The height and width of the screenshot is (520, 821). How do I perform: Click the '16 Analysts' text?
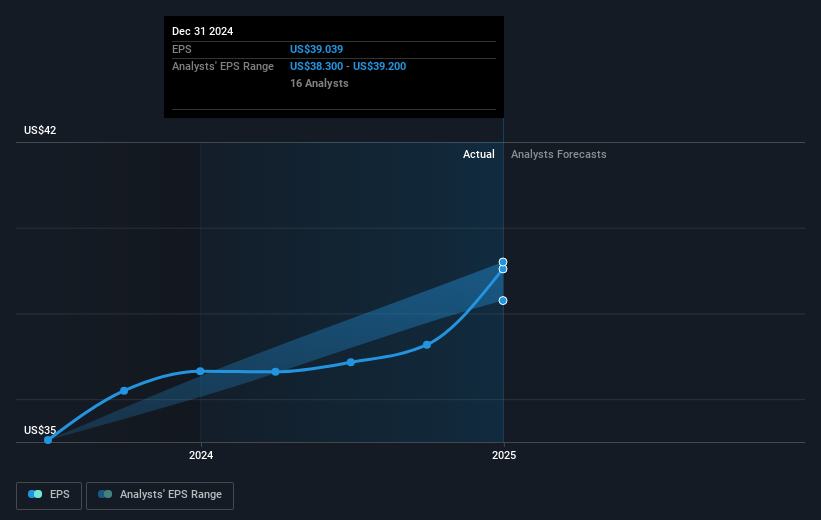(x=319, y=83)
